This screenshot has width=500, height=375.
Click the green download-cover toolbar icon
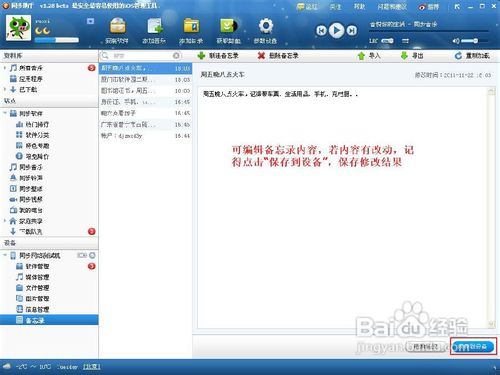228,31
